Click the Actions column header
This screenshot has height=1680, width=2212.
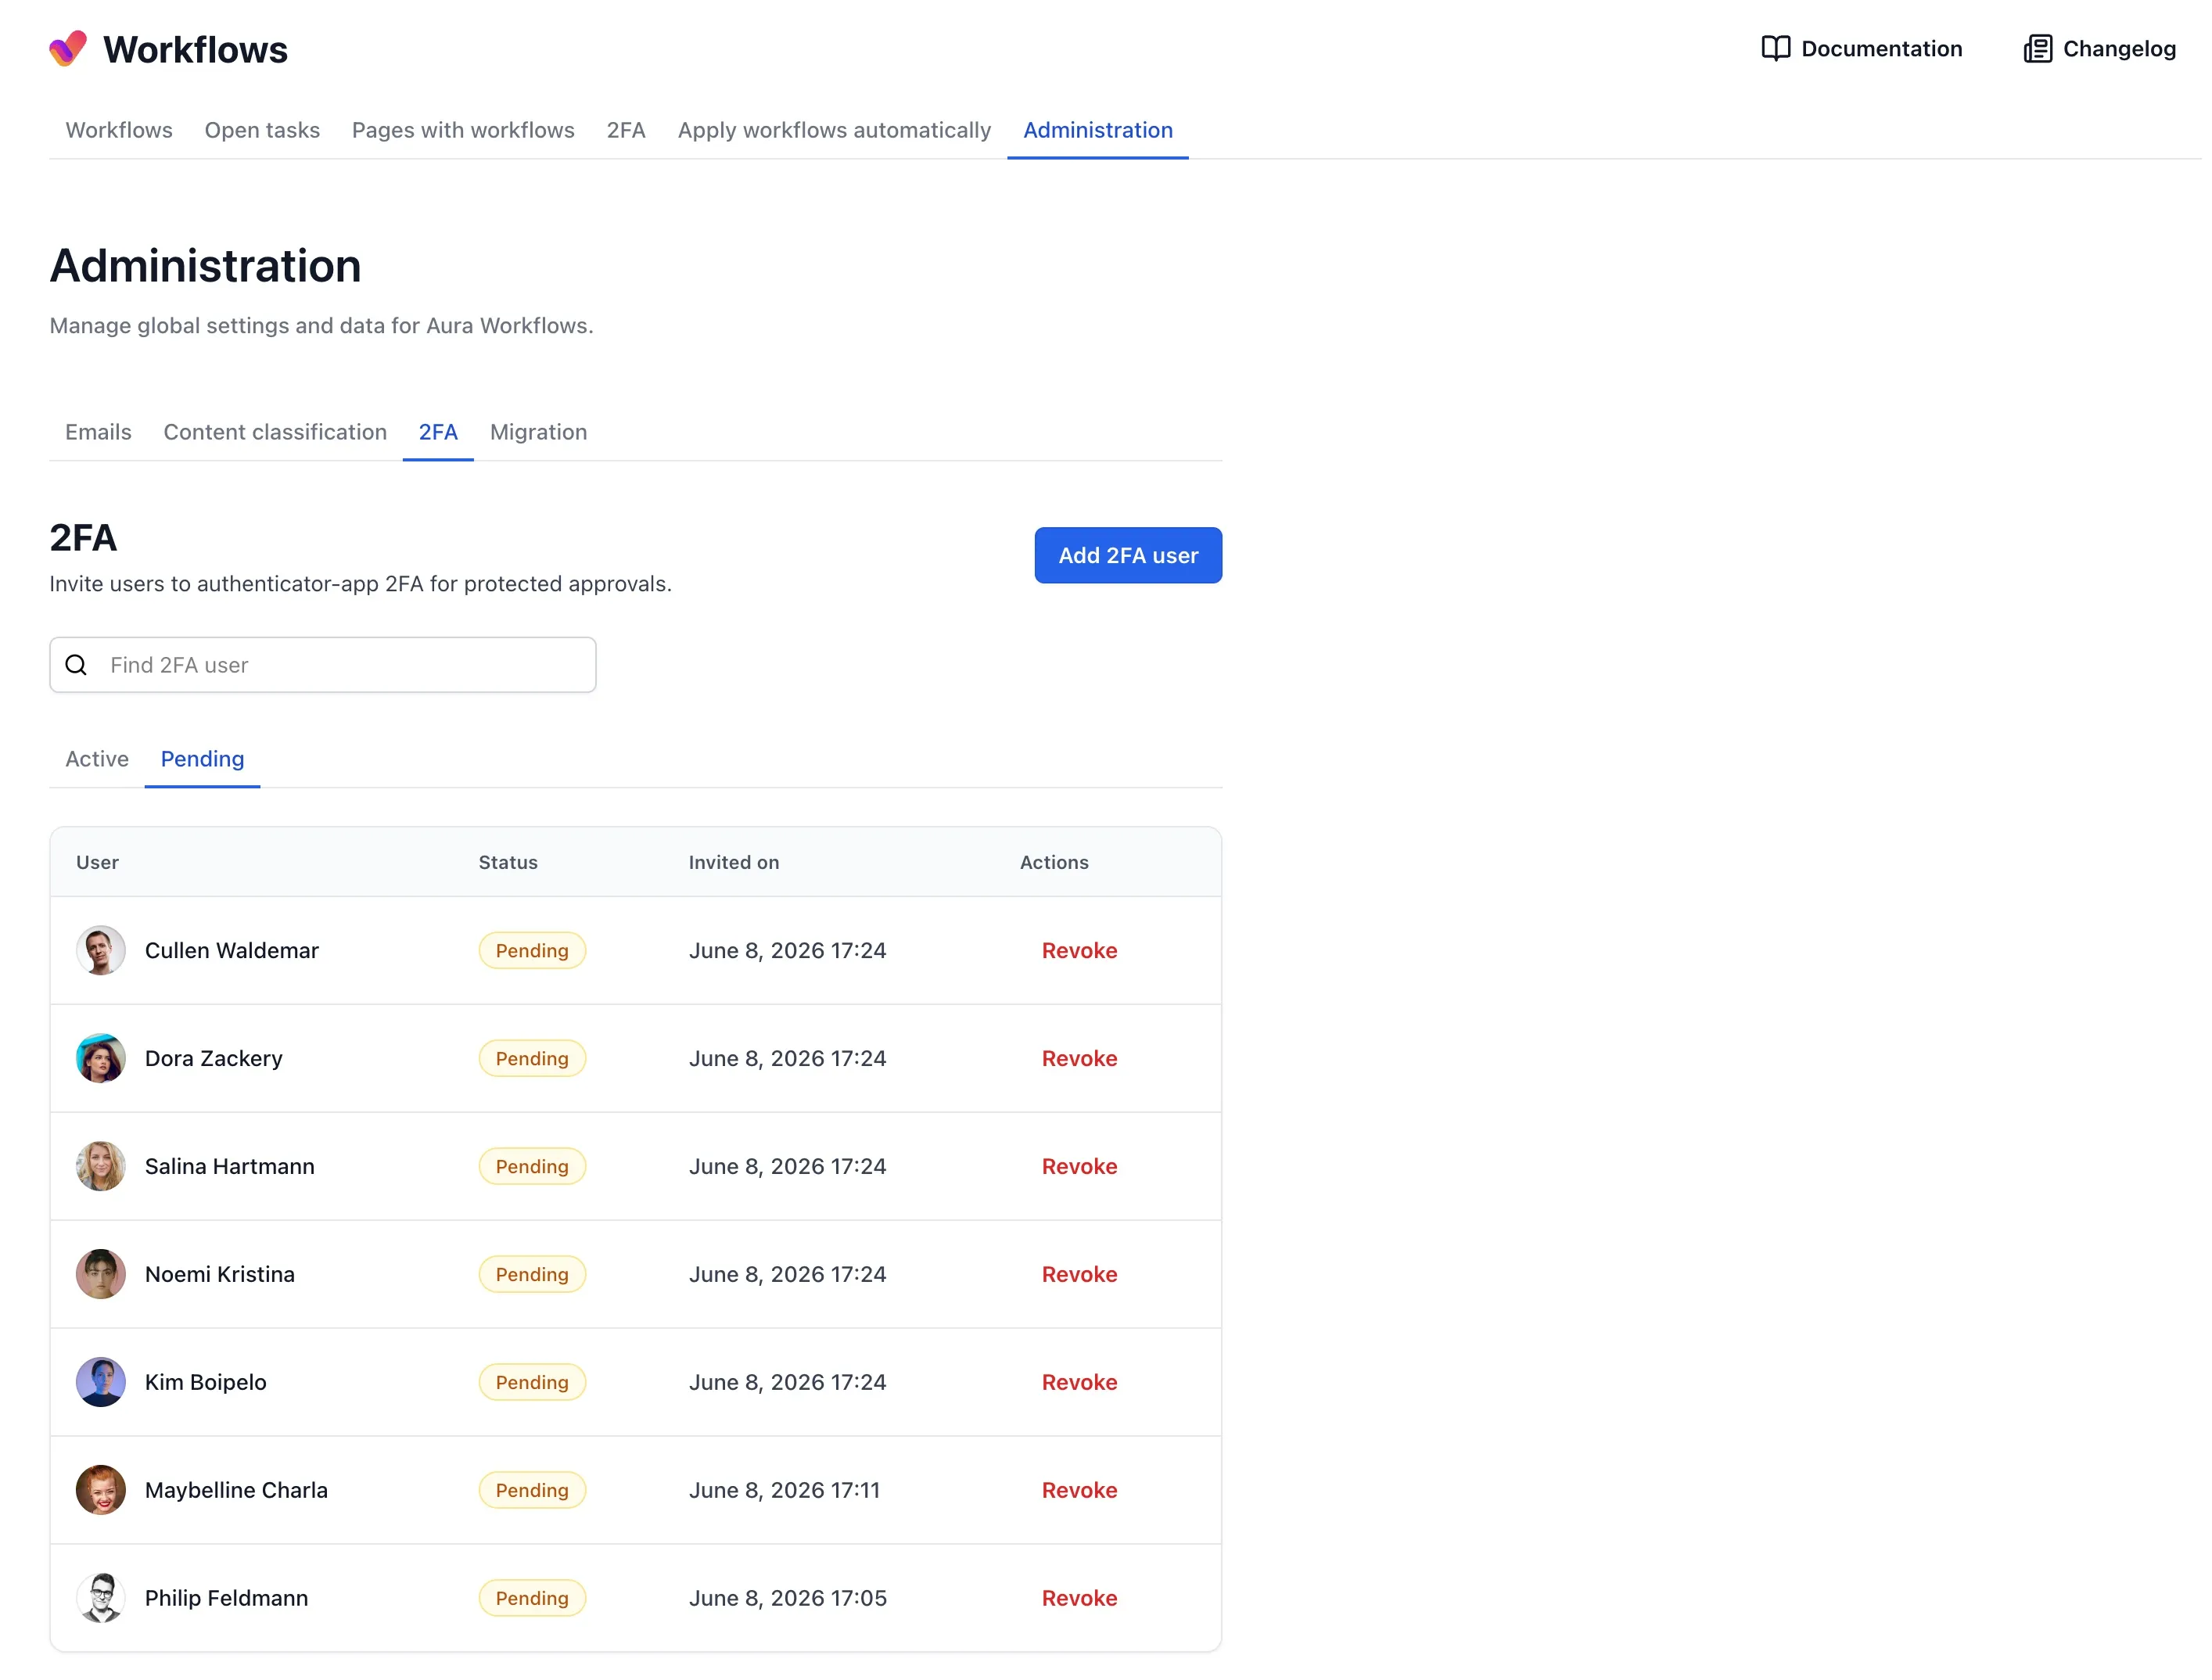coord(1054,862)
